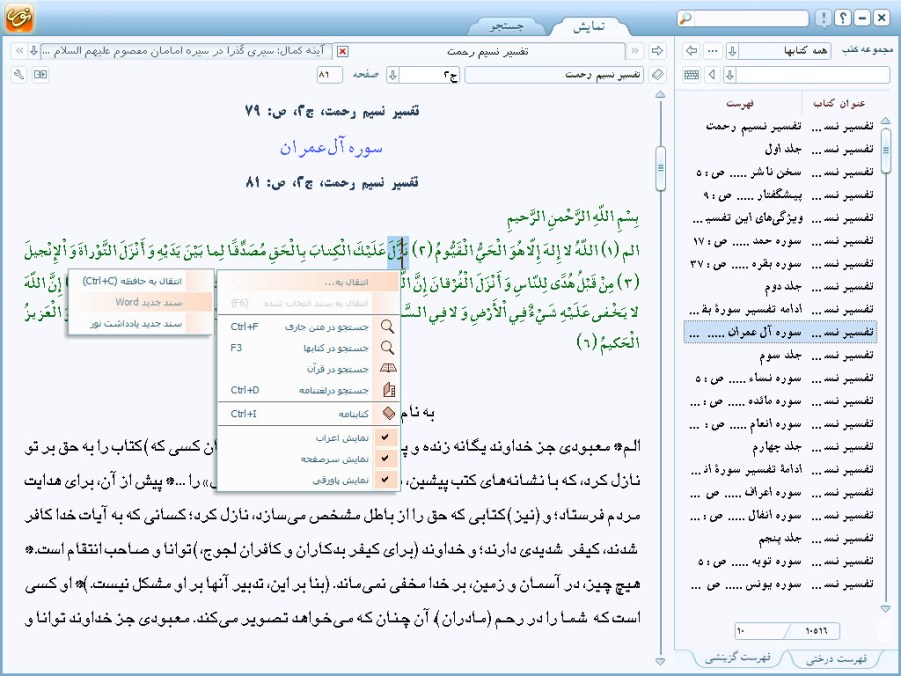Switch to the آینه کمال document tab
Screen dimensions: 901x676
click(187, 51)
